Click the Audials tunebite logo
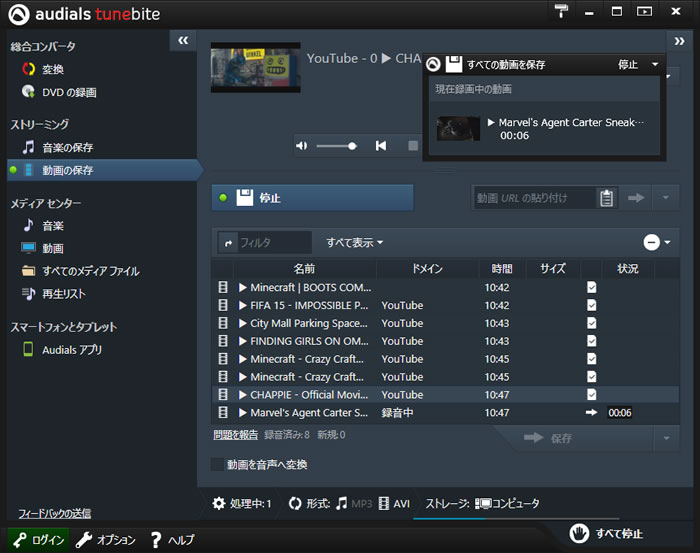Screen dimensions: 700x553 (x=84, y=14)
